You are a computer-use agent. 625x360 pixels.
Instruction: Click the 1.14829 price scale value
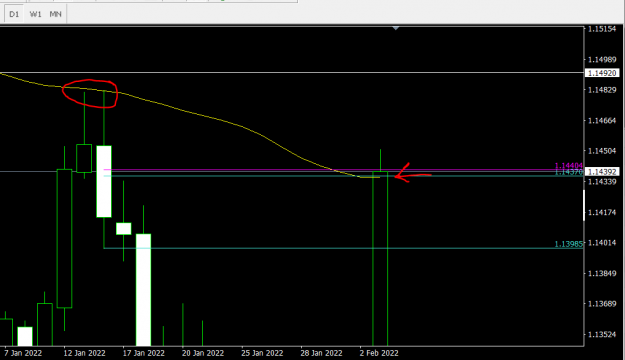point(602,90)
